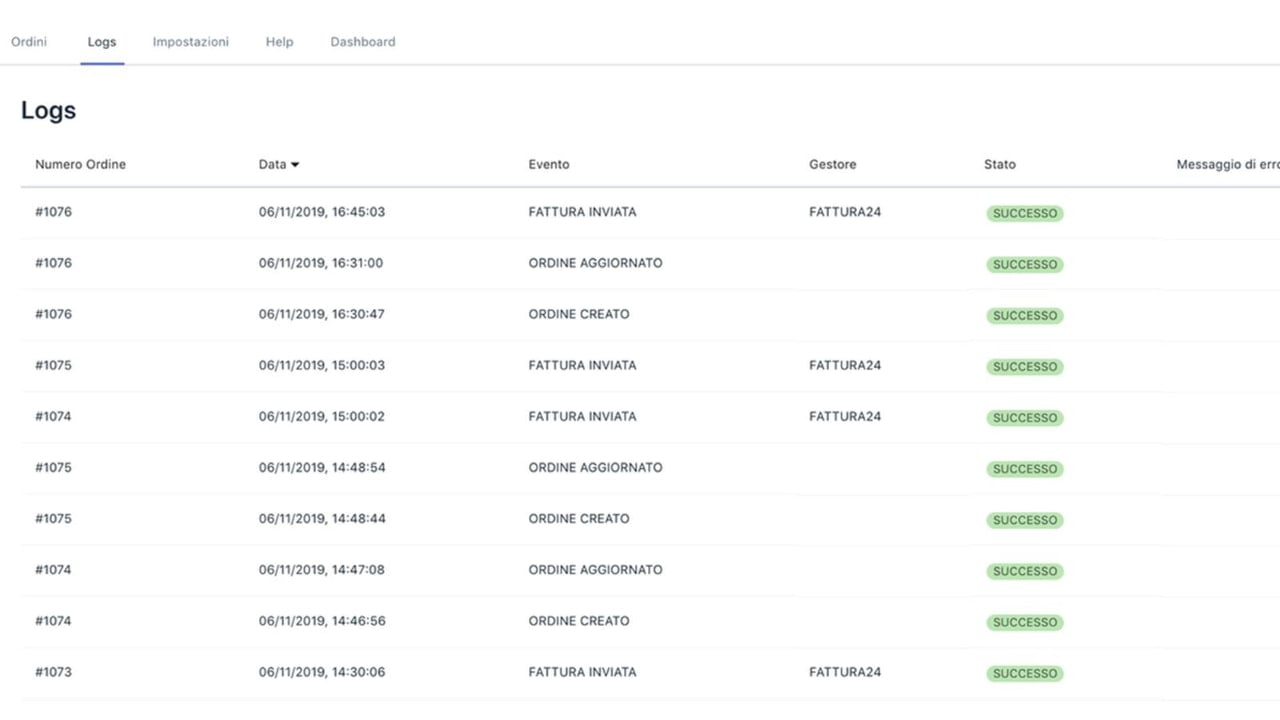Click SUCCESSO badge in the 16:45:03 row
The width and height of the screenshot is (1280, 720).
1025,213
